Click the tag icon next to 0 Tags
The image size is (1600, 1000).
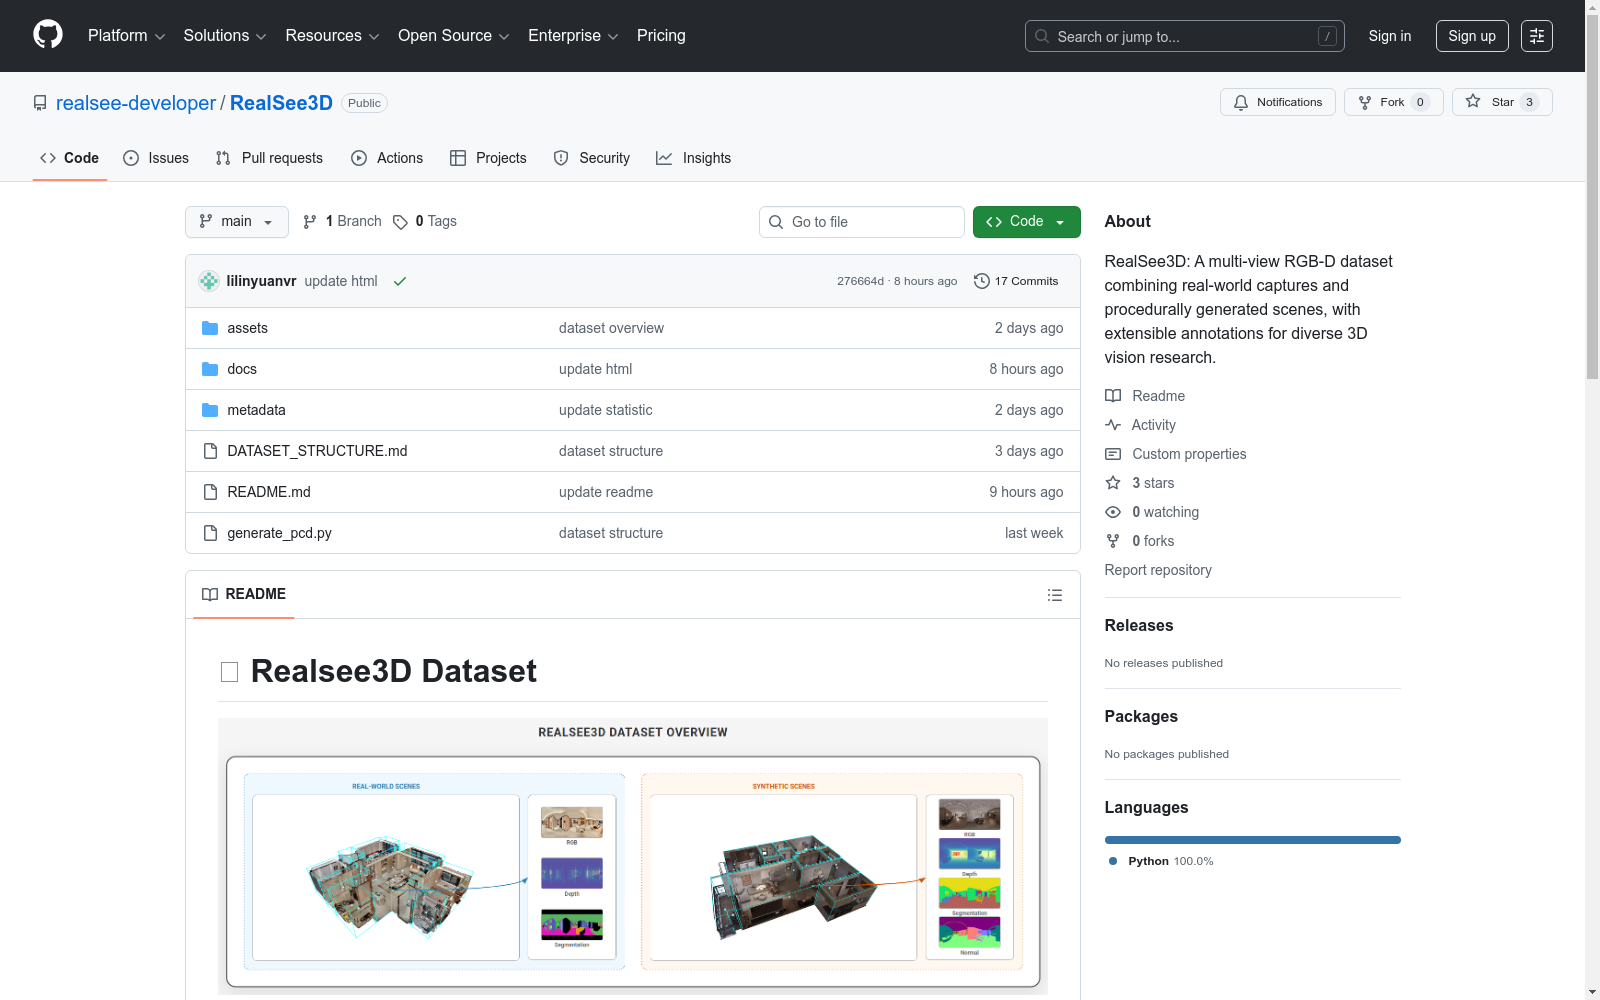click(400, 222)
